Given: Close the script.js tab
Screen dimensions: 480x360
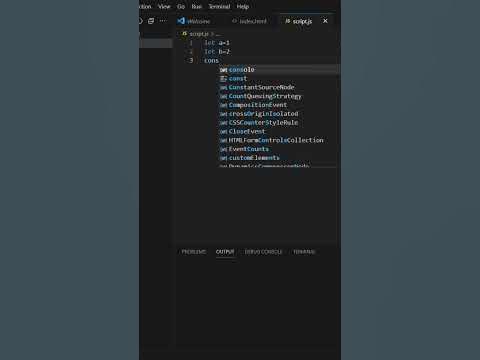Looking at the screenshot, I should (x=325, y=21).
